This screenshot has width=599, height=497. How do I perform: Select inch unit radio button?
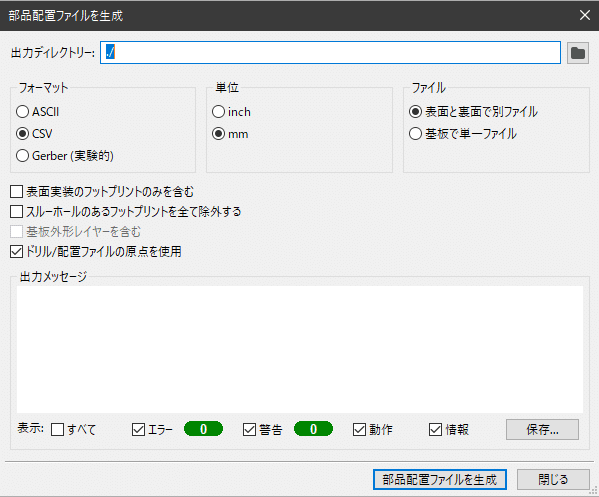[219, 112]
